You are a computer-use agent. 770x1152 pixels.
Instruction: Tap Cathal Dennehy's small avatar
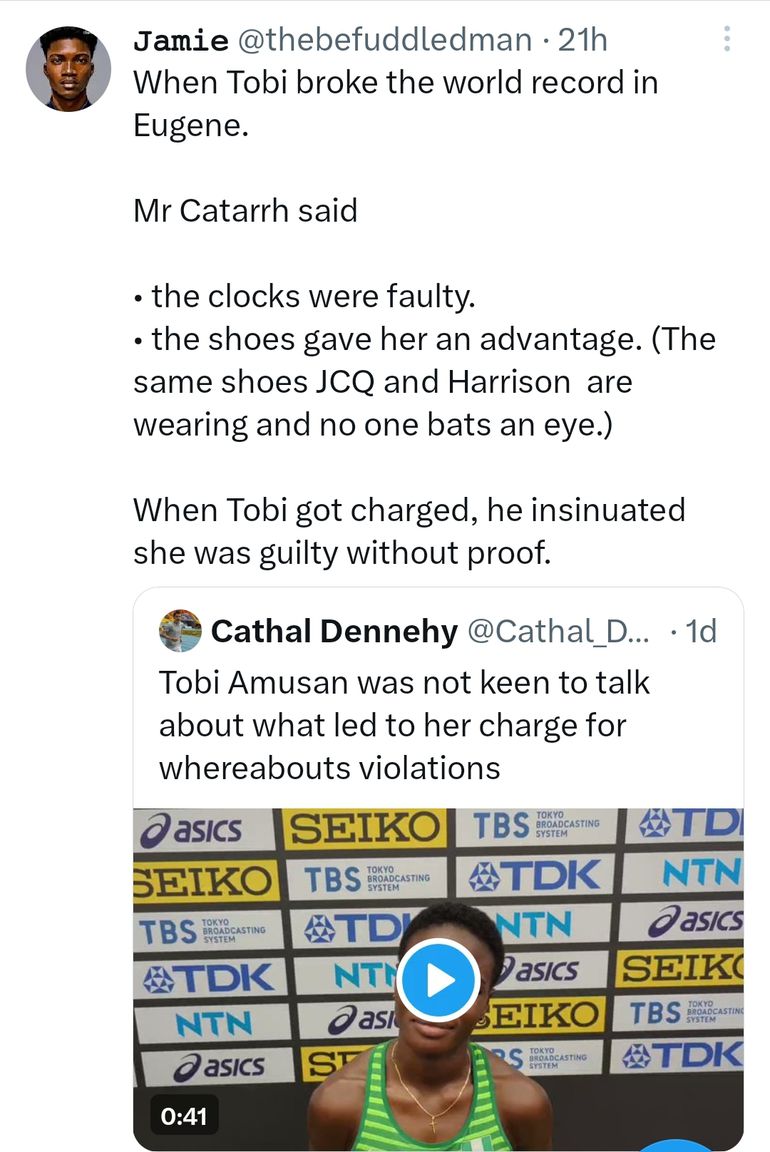tap(180, 630)
